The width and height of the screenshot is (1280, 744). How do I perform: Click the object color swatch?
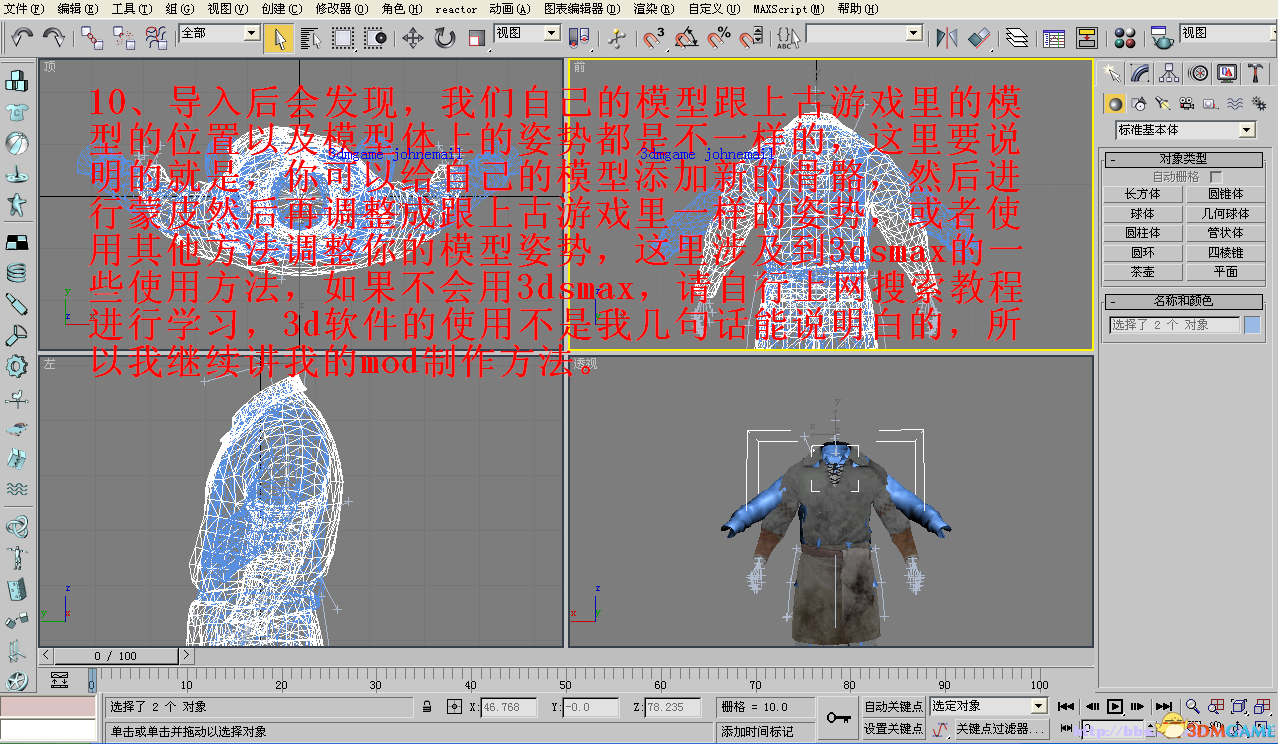point(1252,325)
